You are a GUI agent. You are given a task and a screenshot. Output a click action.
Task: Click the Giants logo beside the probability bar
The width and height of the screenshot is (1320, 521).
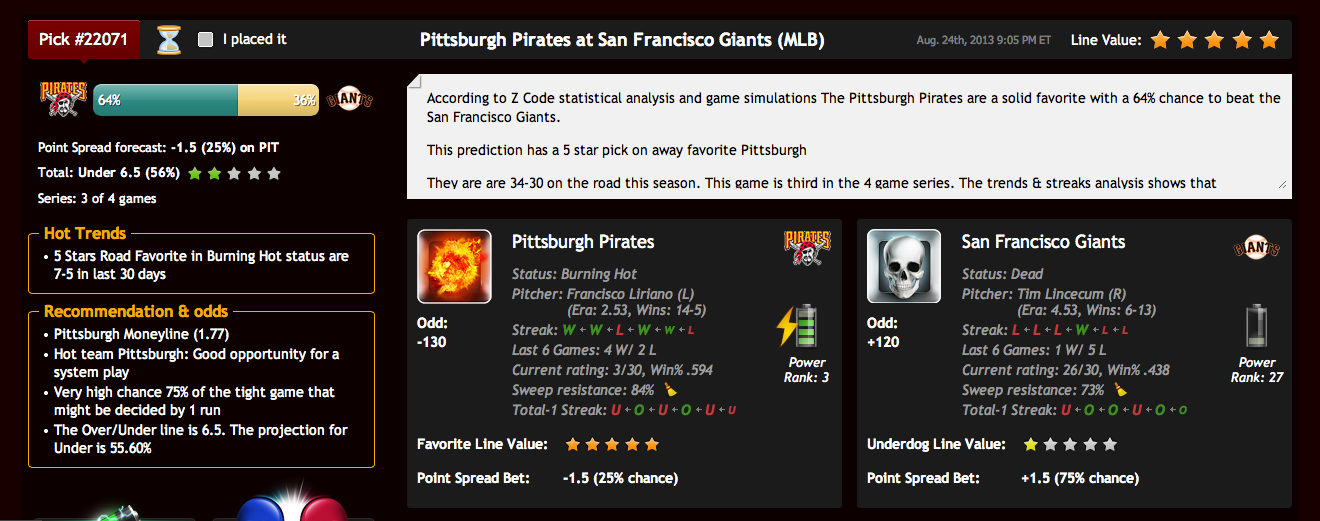(x=349, y=100)
